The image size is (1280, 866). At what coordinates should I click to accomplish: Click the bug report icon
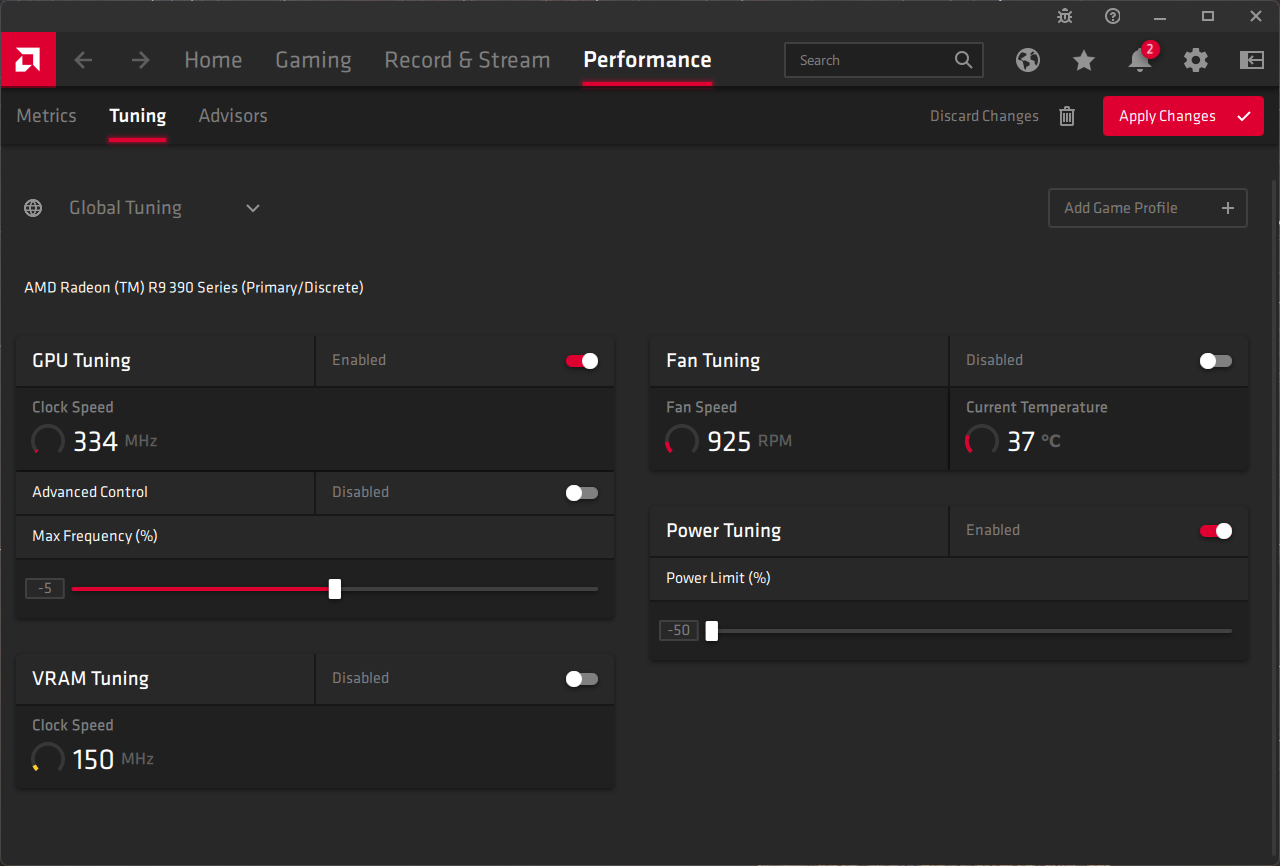(x=1064, y=16)
